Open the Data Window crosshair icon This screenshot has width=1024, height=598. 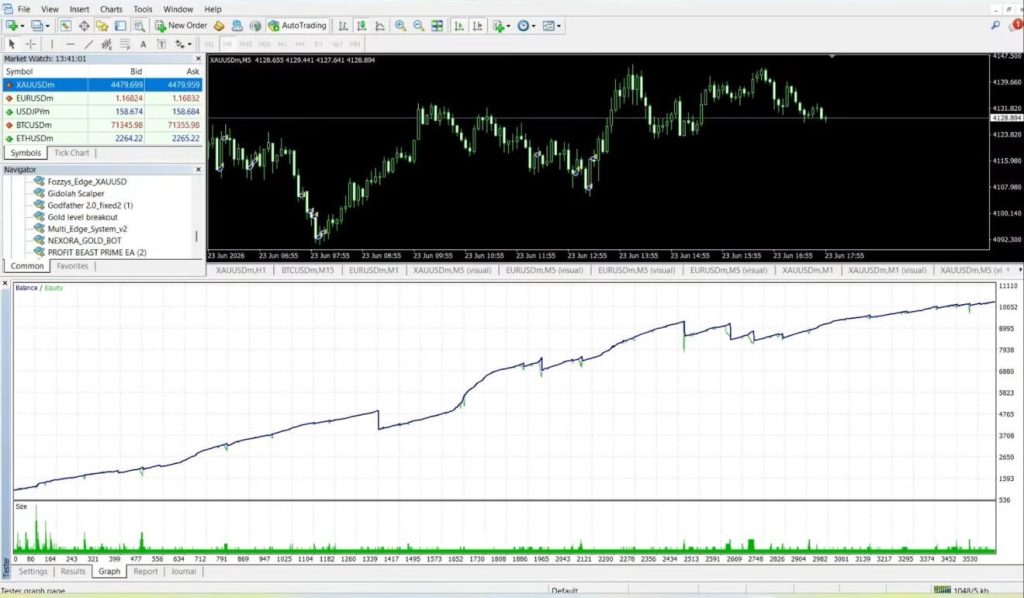[x=84, y=25]
